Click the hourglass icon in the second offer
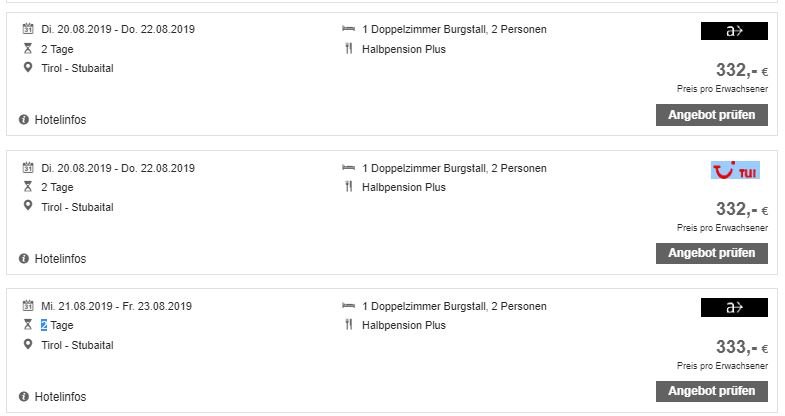Screen dimensions: 785x416 pos(28,187)
